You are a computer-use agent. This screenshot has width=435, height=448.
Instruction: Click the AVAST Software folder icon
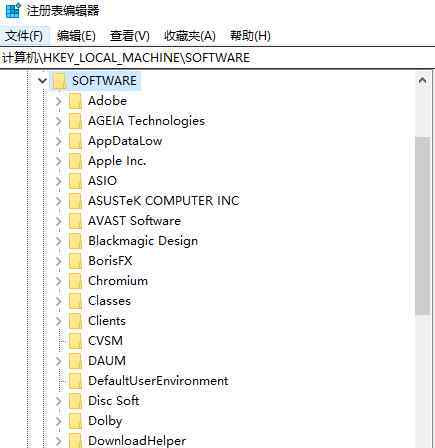click(75, 221)
